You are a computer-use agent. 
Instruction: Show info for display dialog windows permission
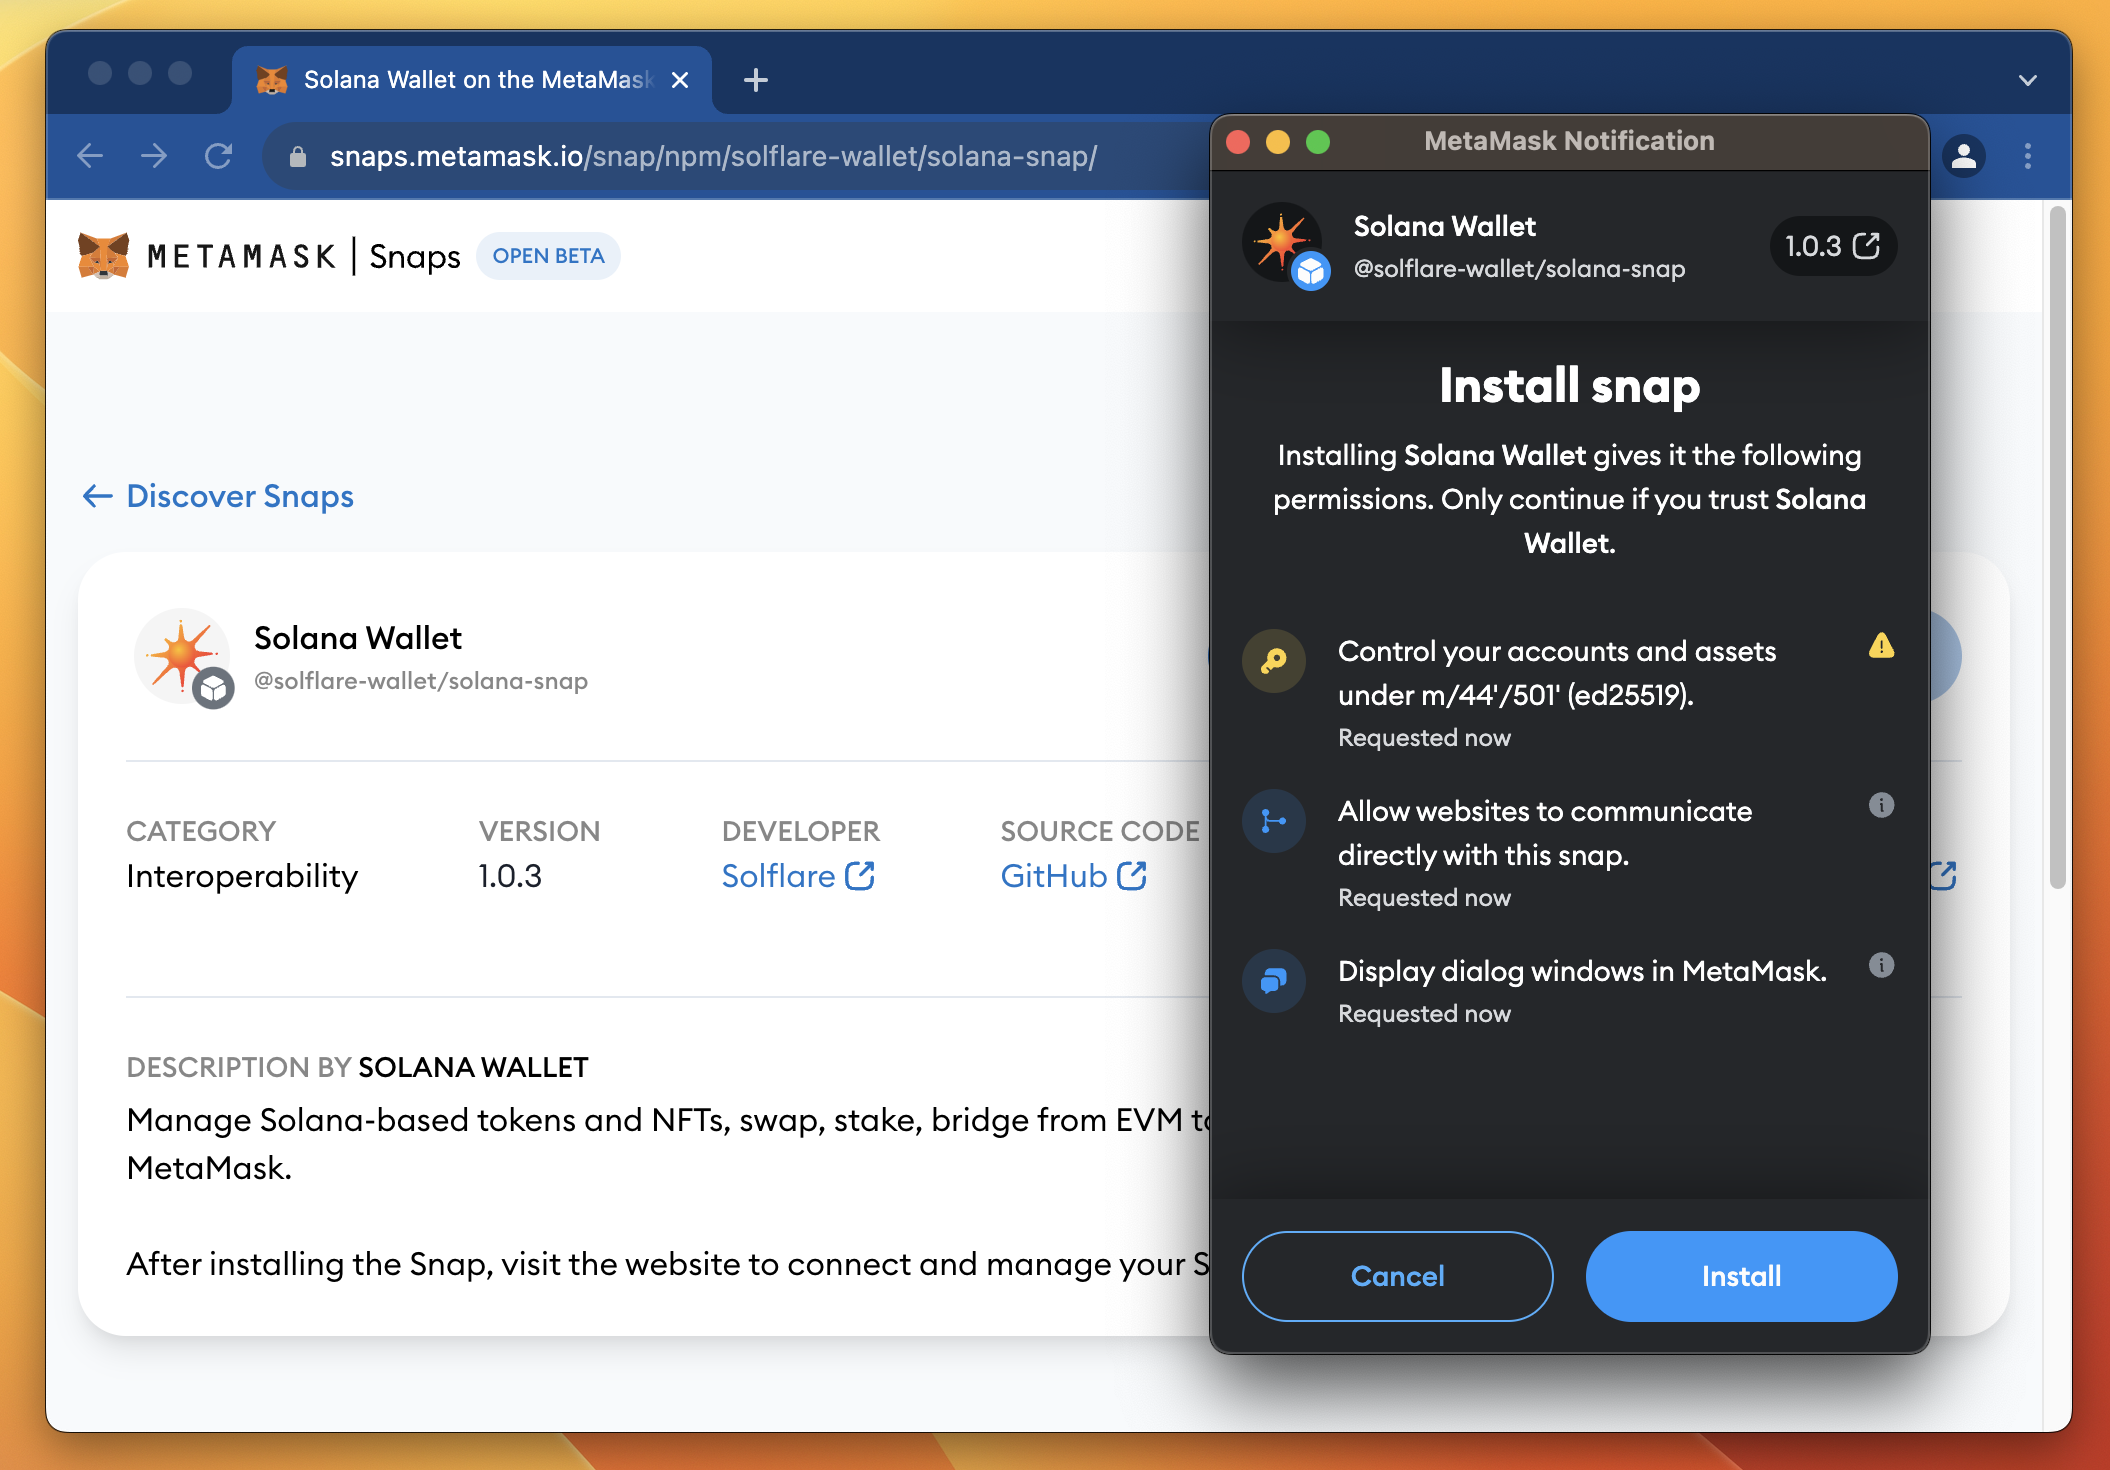tap(1881, 965)
